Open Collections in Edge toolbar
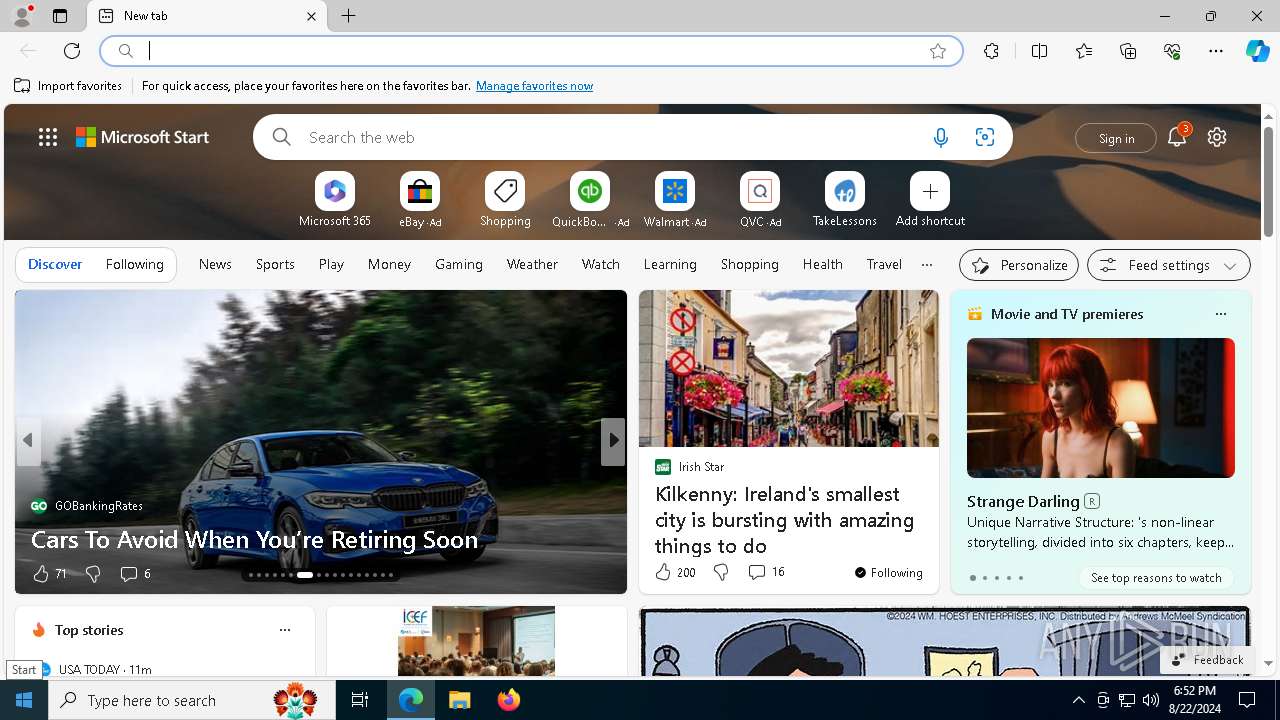 pyautogui.click(x=1128, y=51)
